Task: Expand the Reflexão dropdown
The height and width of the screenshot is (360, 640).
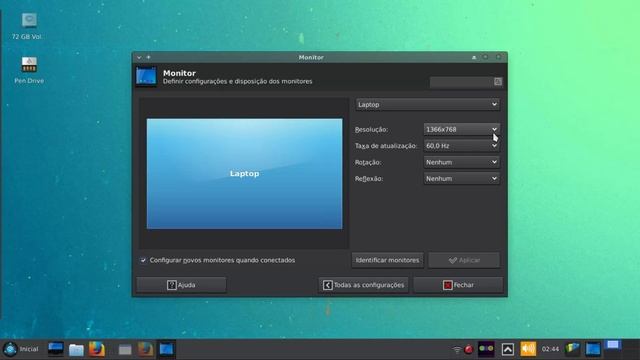Action: (462, 178)
